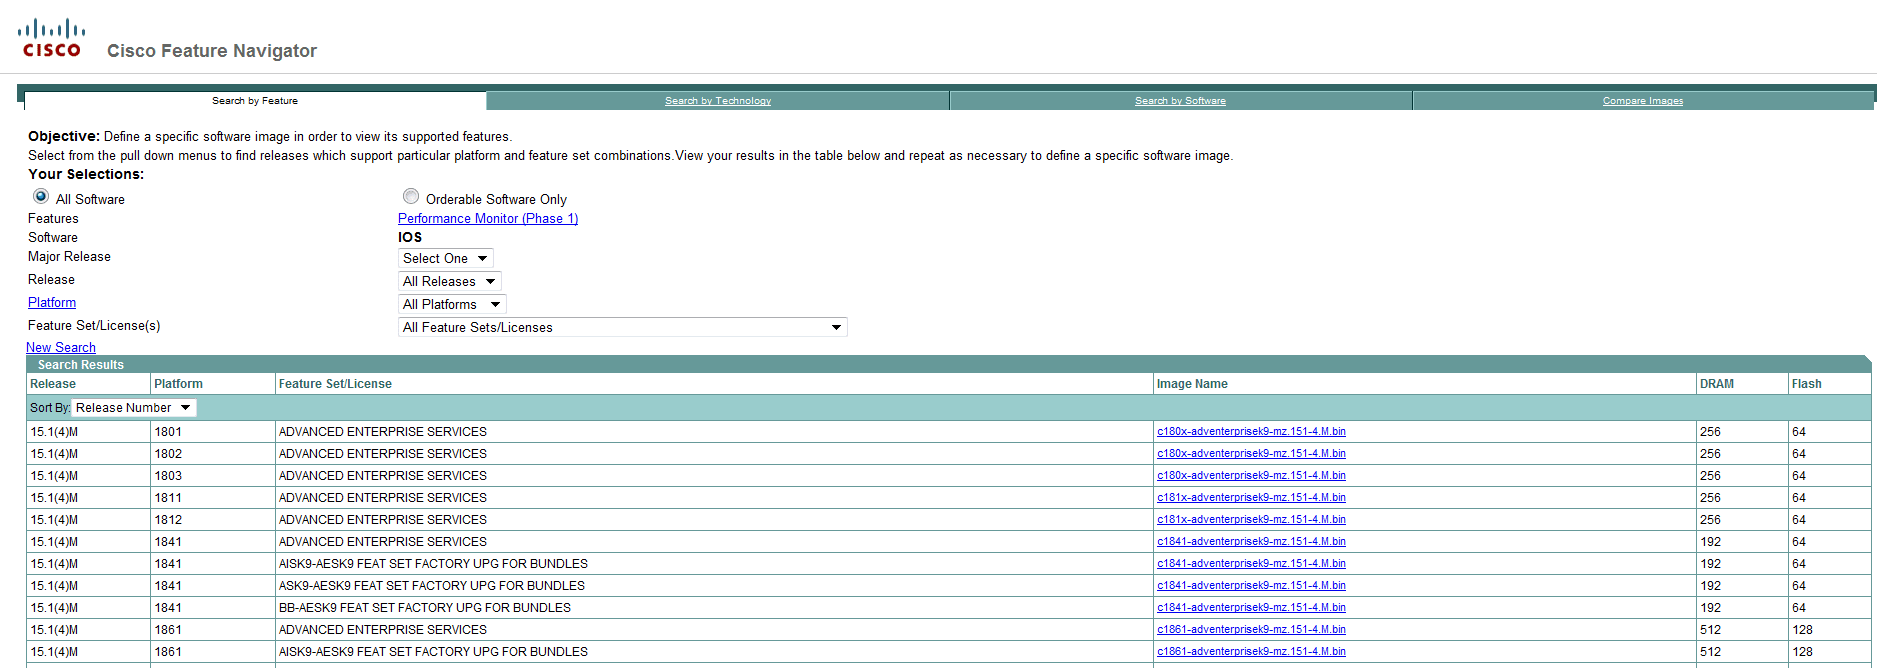Open the Sort By Release Number dropdown
This screenshot has width=1877, height=668.
coord(134,407)
